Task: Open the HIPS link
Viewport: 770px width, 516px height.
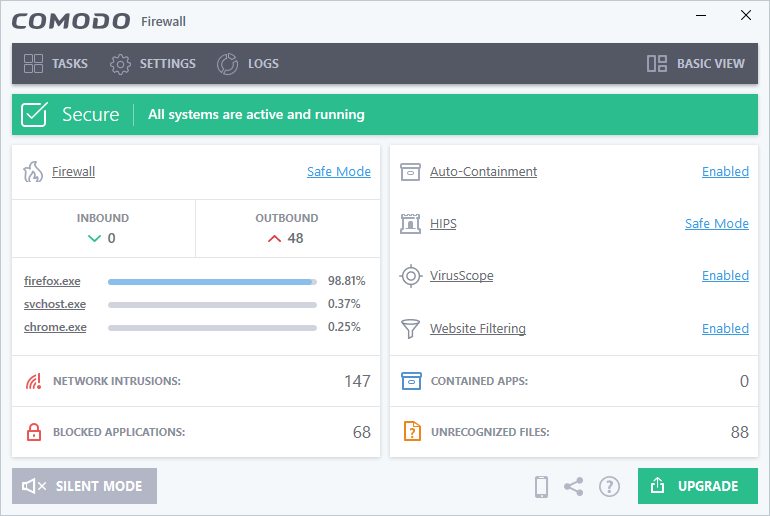Action: point(443,224)
